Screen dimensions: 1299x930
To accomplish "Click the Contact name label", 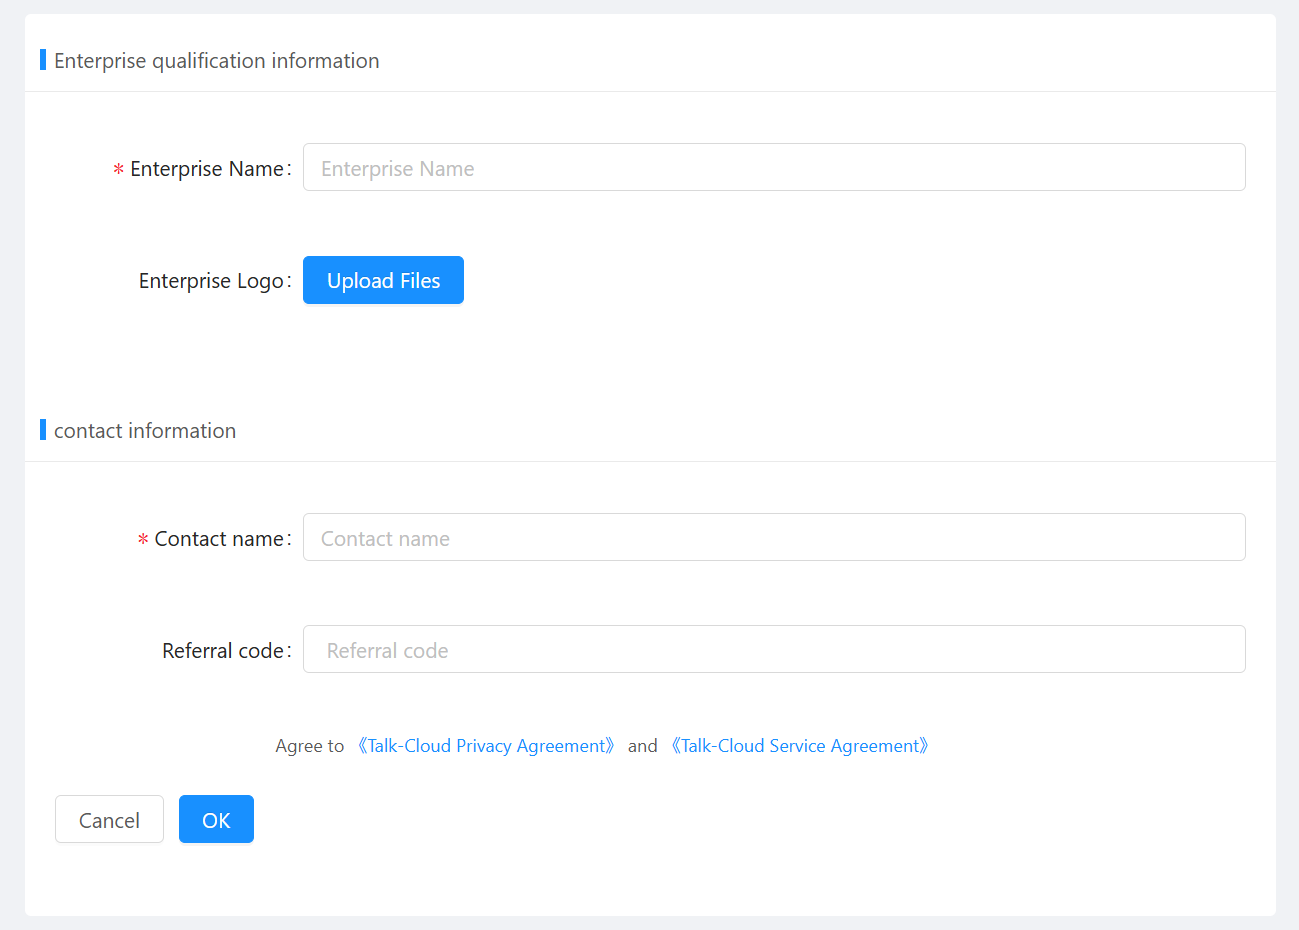I will (219, 539).
